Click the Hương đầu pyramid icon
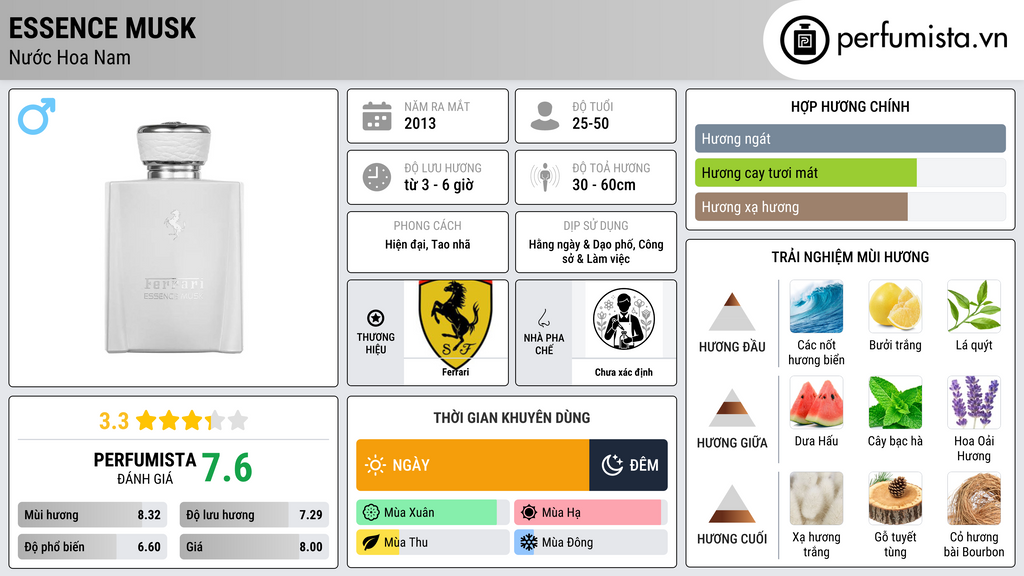The height and width of the screenshot is (576, 1024). 732,312
